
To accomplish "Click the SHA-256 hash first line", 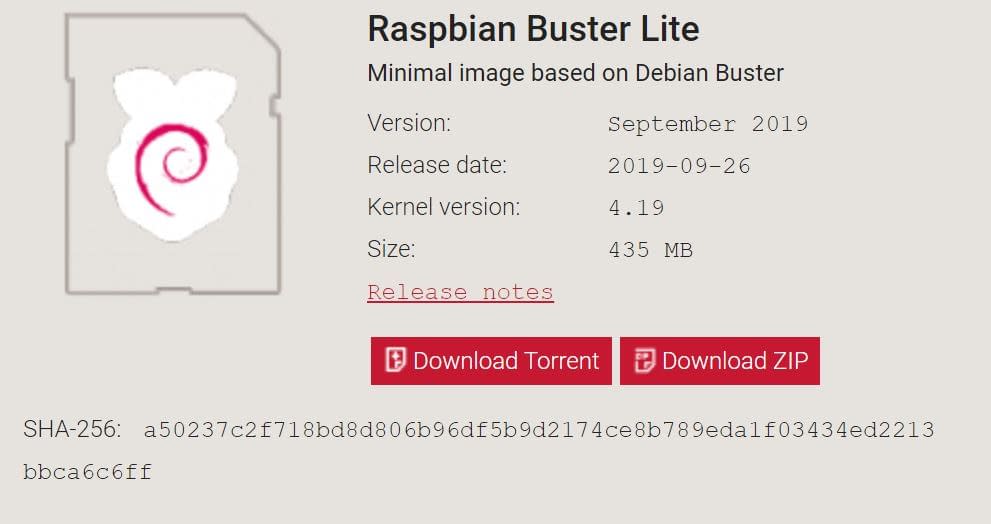I will [538, 430].
